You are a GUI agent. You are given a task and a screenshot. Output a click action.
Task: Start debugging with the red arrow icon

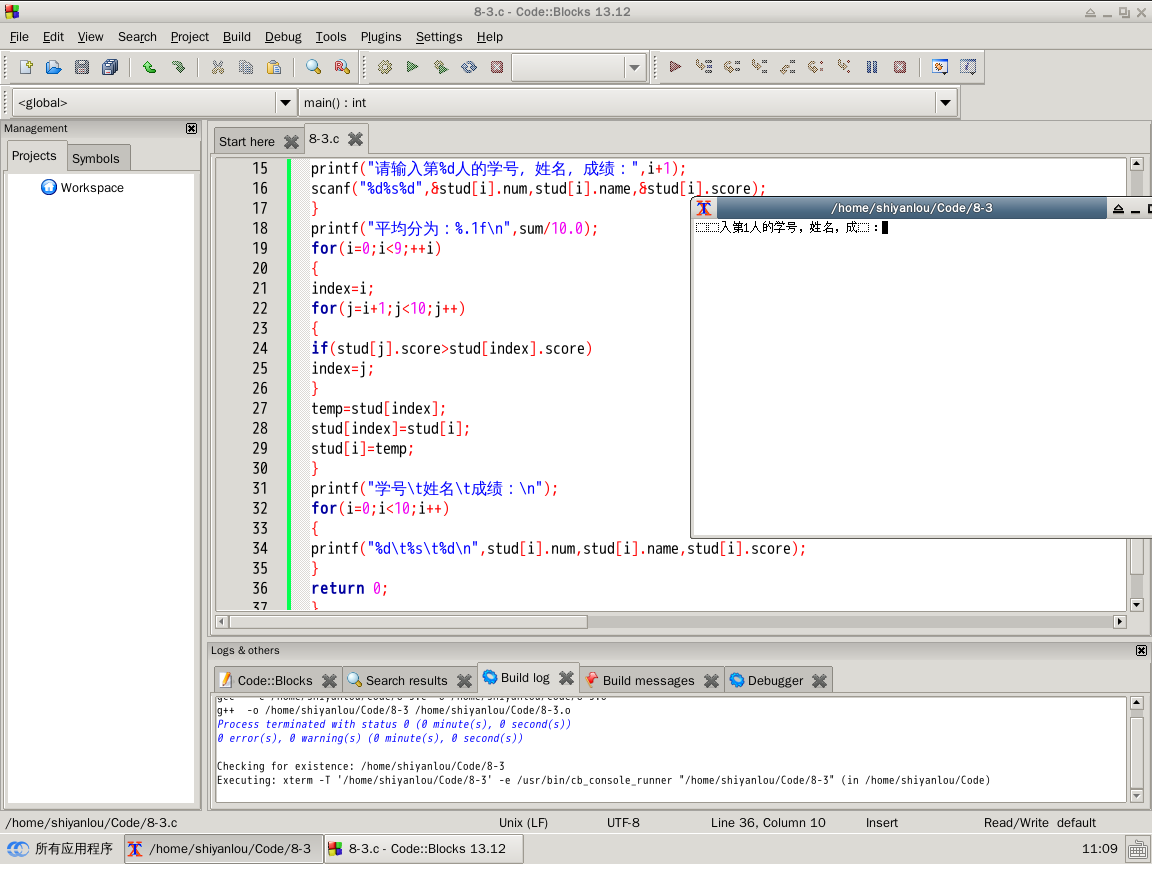675,68
